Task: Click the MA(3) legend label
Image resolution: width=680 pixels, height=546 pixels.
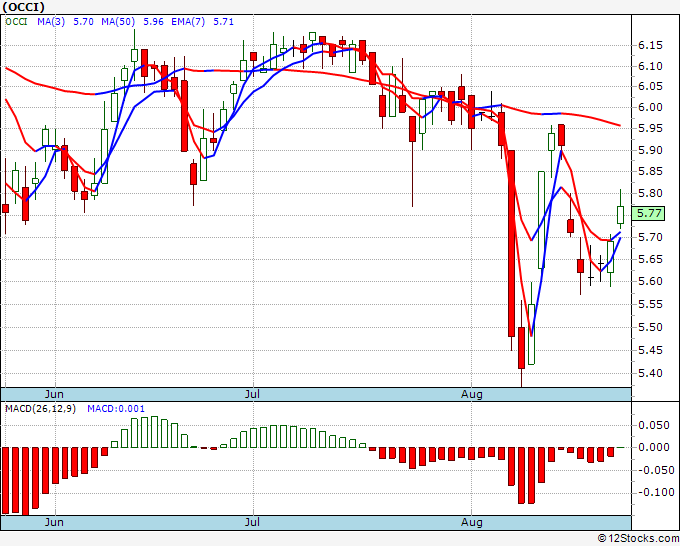Action: tap(51, 22)
